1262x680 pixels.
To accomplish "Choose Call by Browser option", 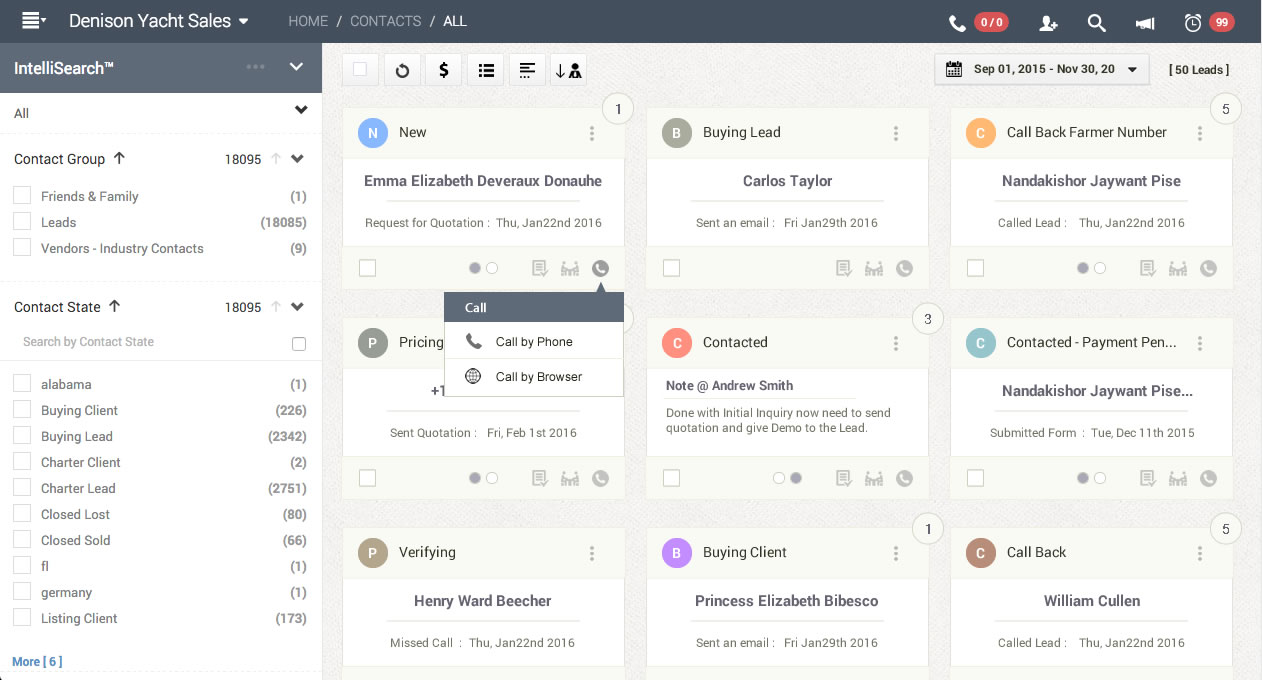I will pyautogui.click(x=534, y=376).
